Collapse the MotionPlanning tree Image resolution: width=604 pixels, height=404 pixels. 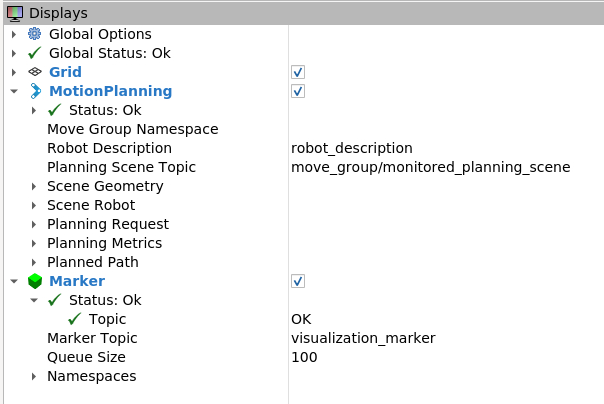[14, 91]
